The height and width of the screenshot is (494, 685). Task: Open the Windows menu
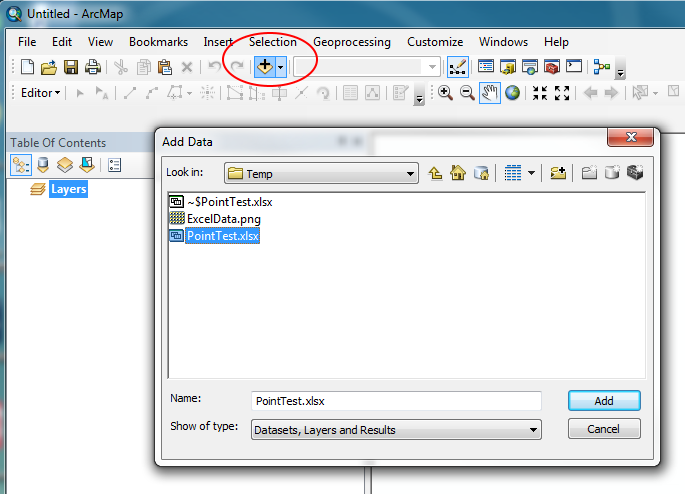503,42
